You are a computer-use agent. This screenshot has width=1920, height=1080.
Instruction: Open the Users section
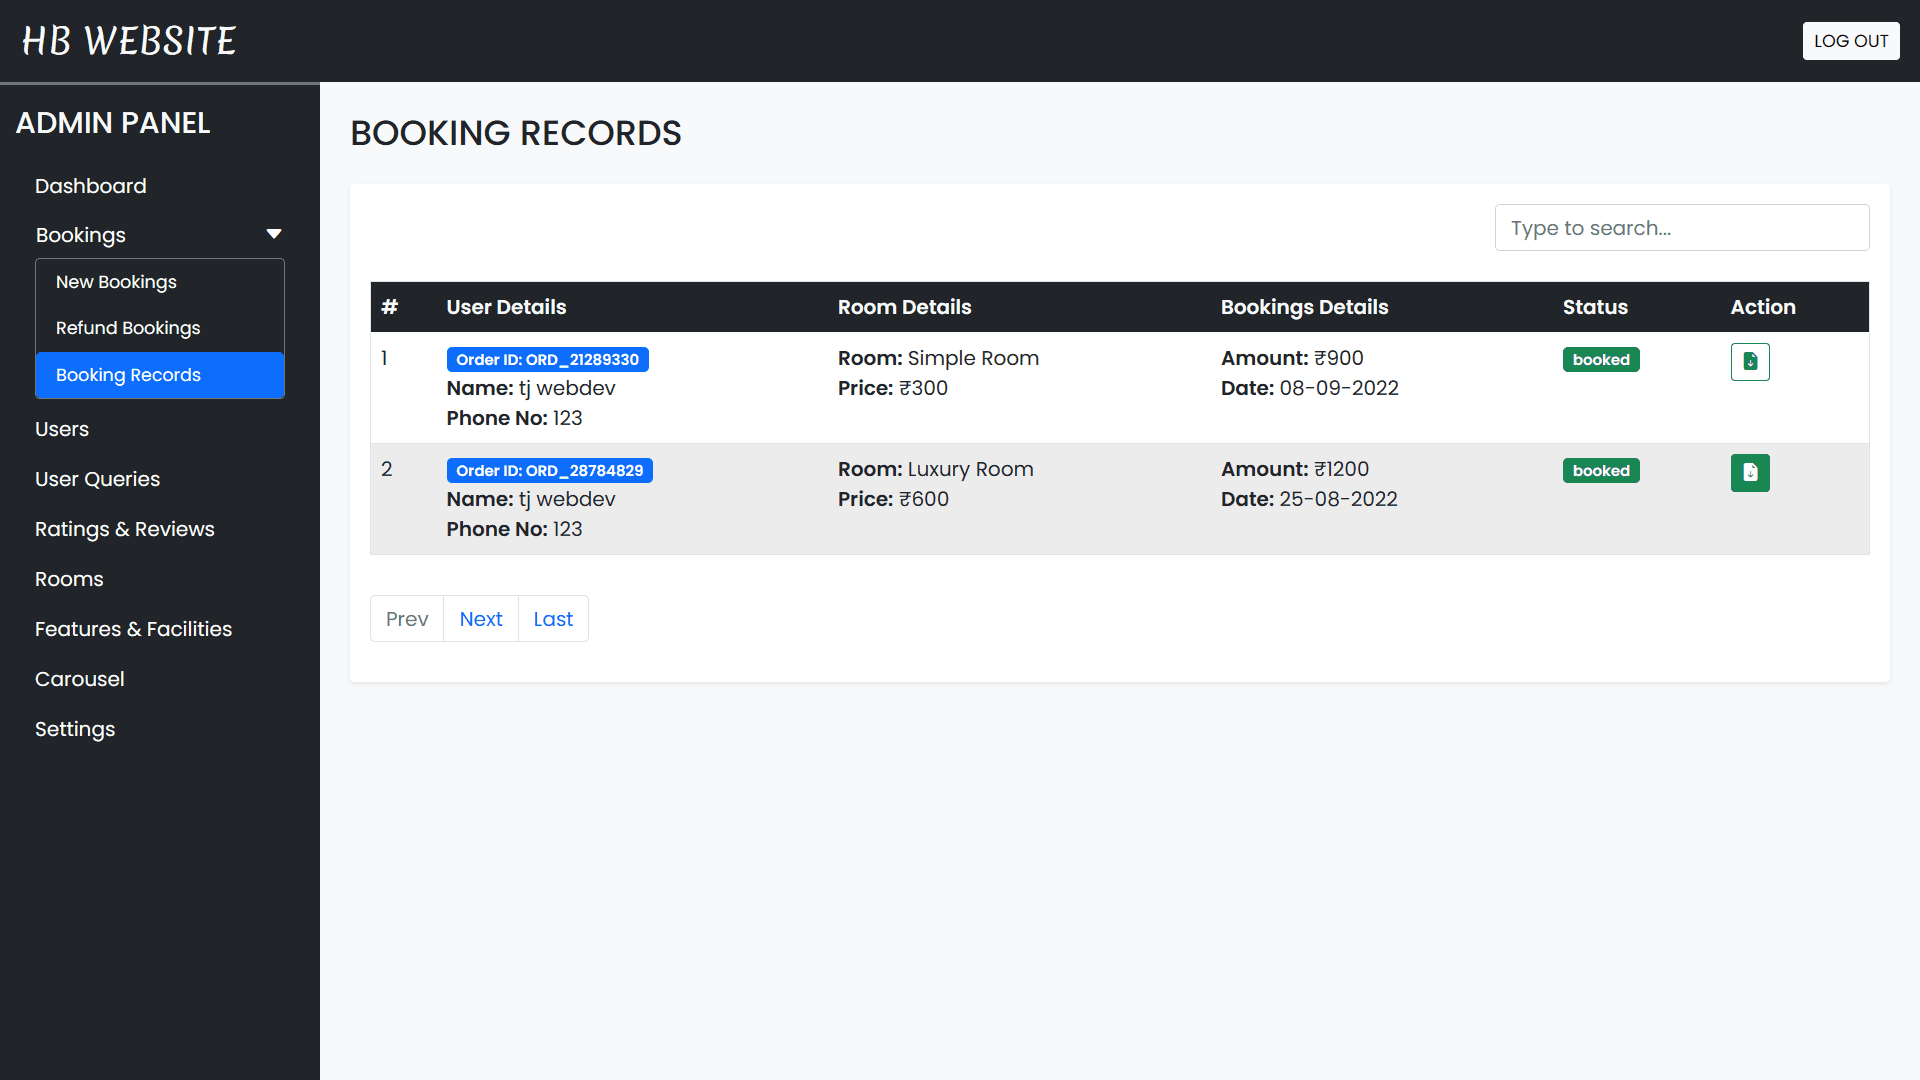click(x=62, y=429)
